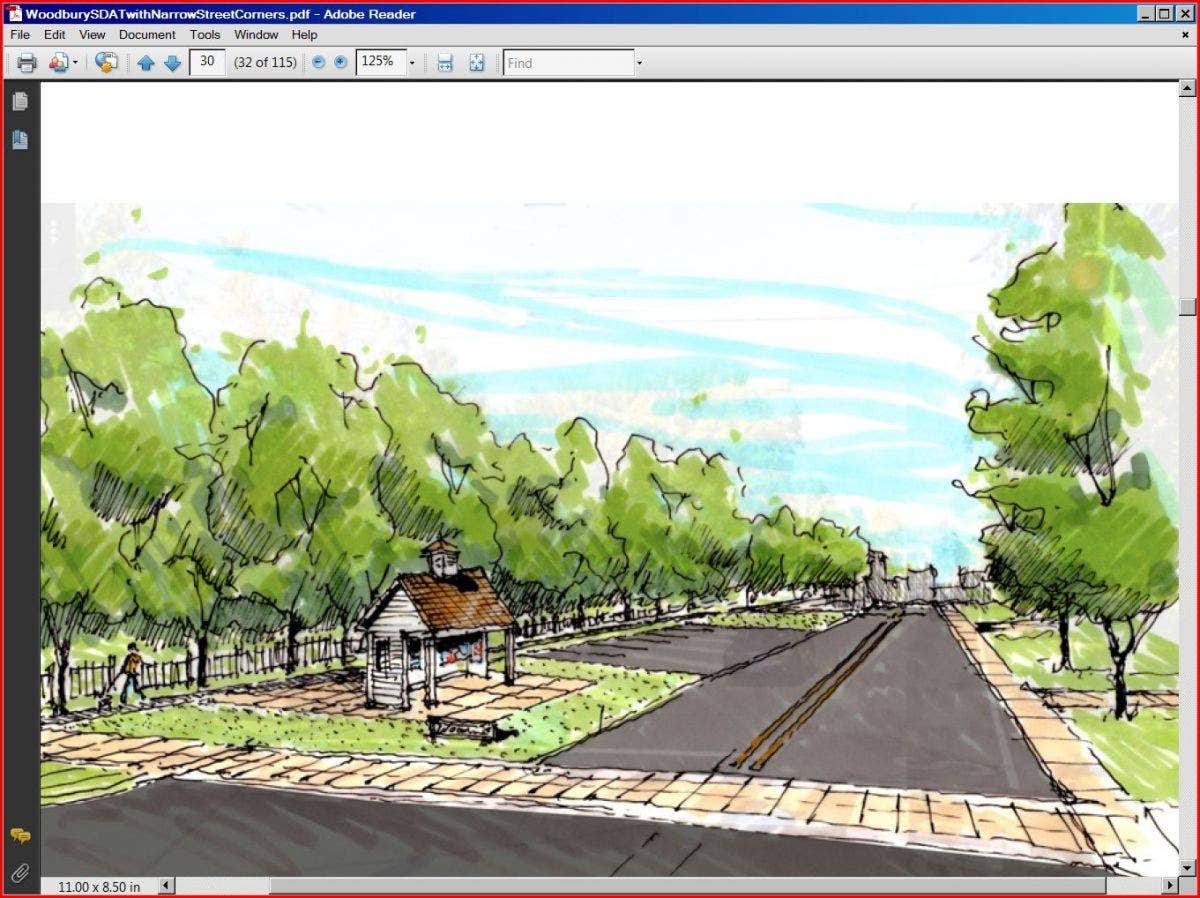Open the Comments panel icon

pyautogui.click(x=19, y=836)
